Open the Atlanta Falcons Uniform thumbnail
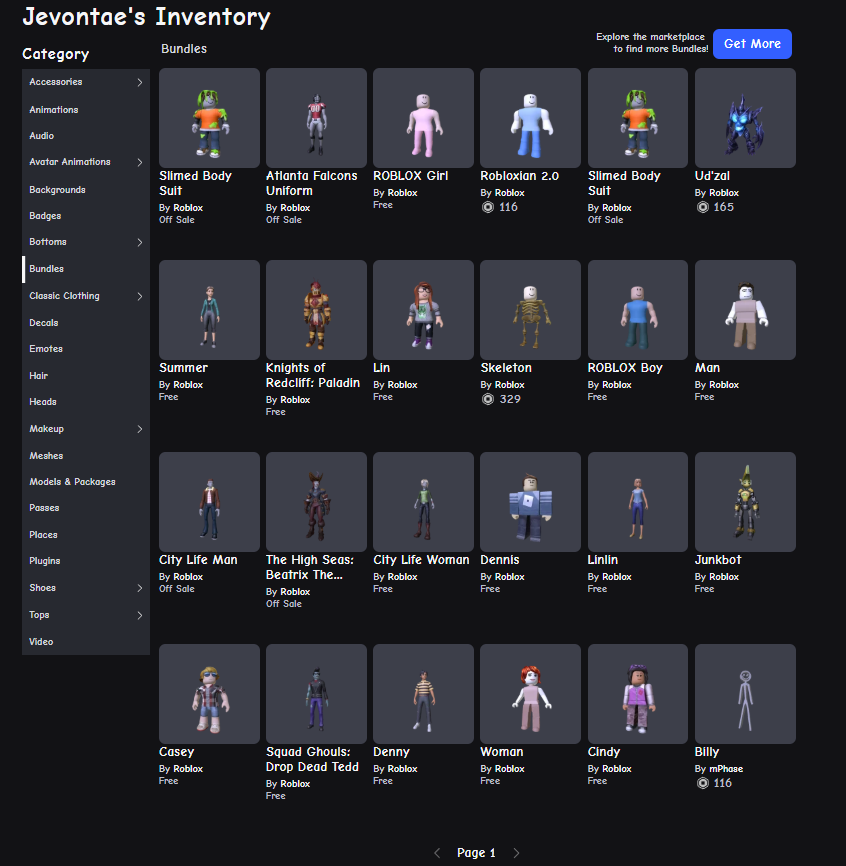The image size is (846, 866). [316, 118]
